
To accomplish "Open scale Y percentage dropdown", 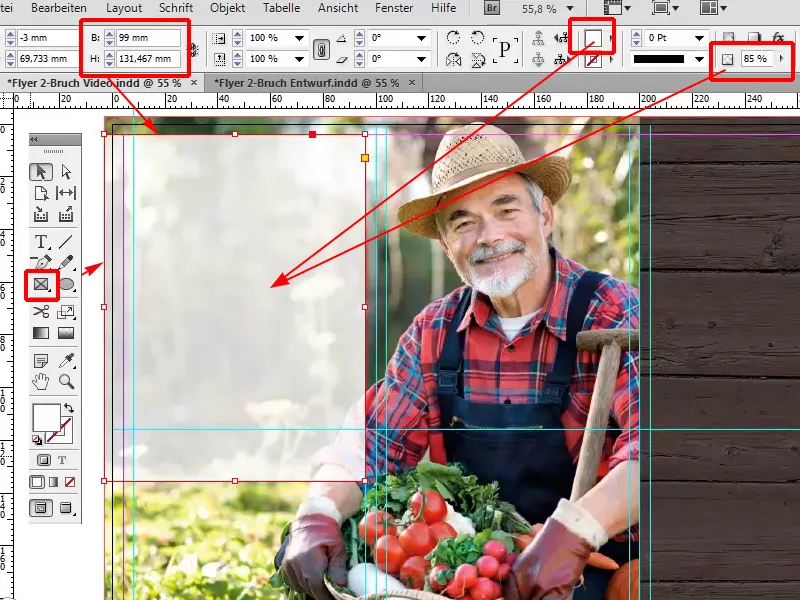I will point(299,59).
